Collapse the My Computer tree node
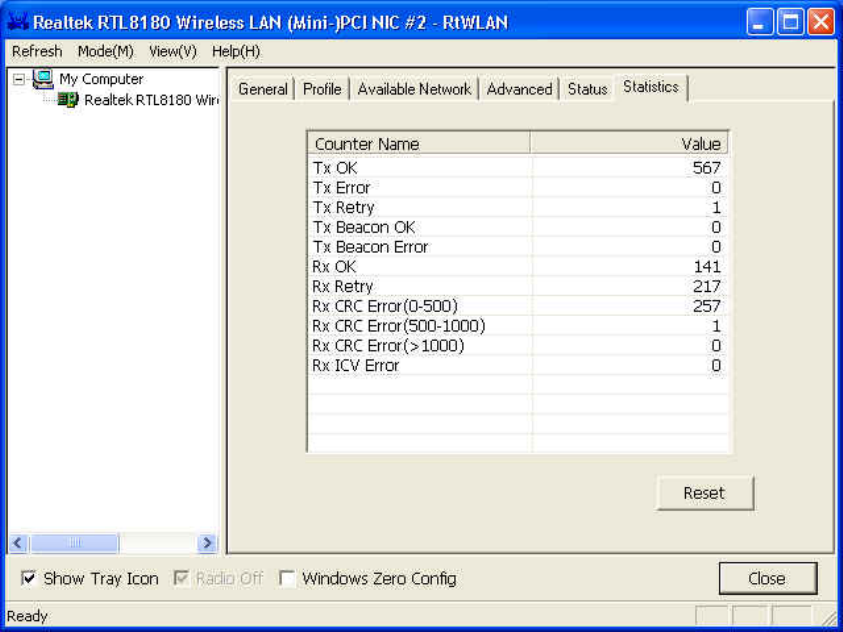The height and width of the screenshot is (632, 843). pyautogui.click(x=18, y=80)
